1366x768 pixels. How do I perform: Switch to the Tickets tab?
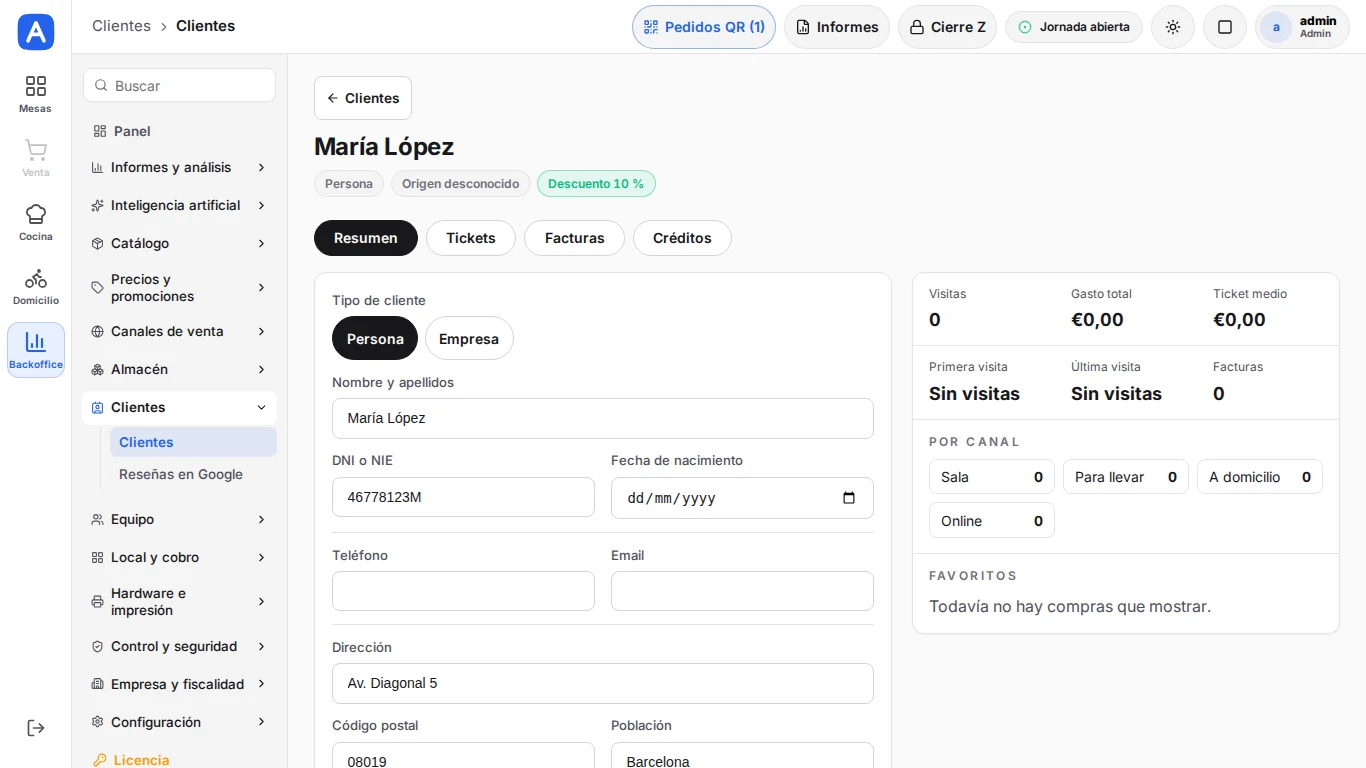471,238
